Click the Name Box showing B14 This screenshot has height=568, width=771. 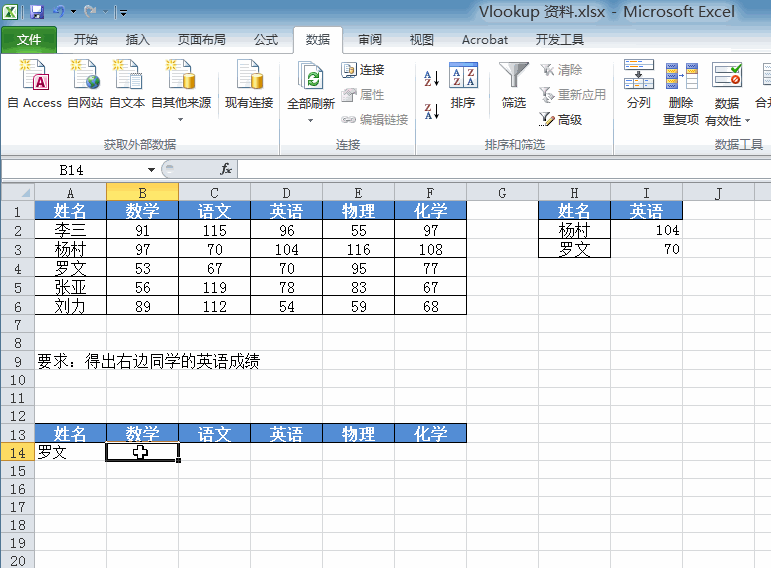tap(72, 170)
